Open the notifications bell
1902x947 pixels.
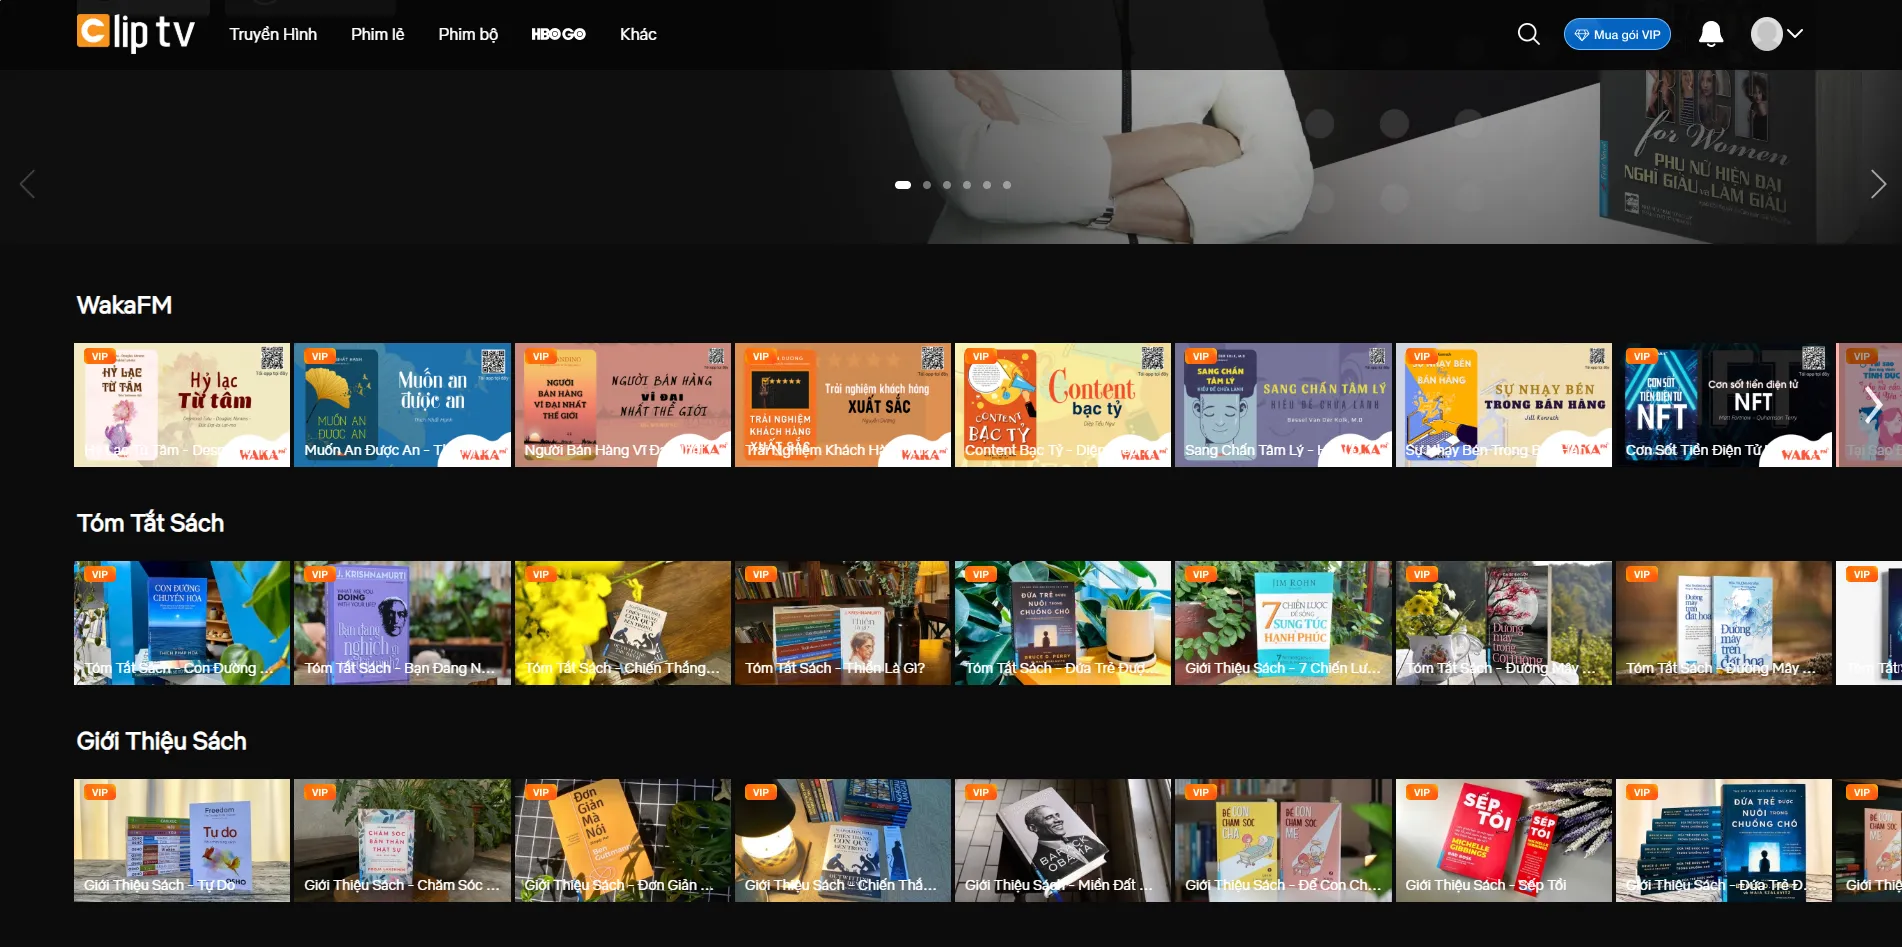pyautogui.click(x=1711, y=34)
